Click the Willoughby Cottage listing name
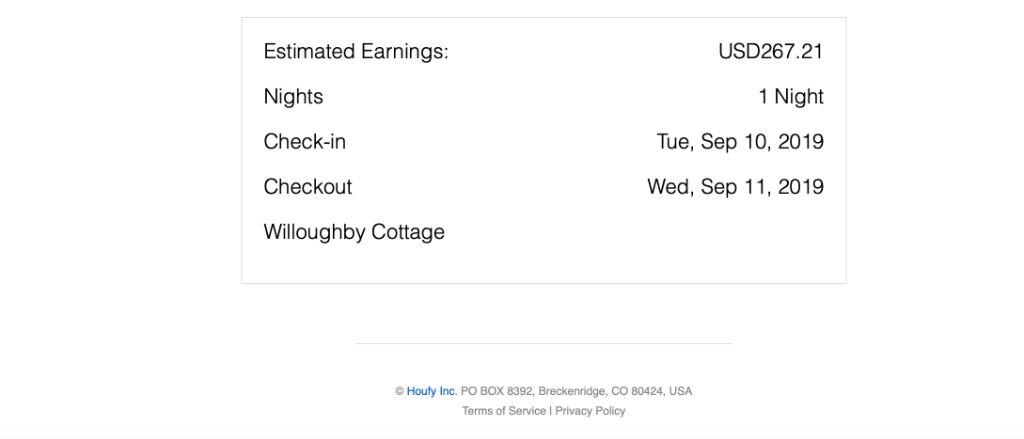This screenshot has width=1024, height=439. coord(353,232)
